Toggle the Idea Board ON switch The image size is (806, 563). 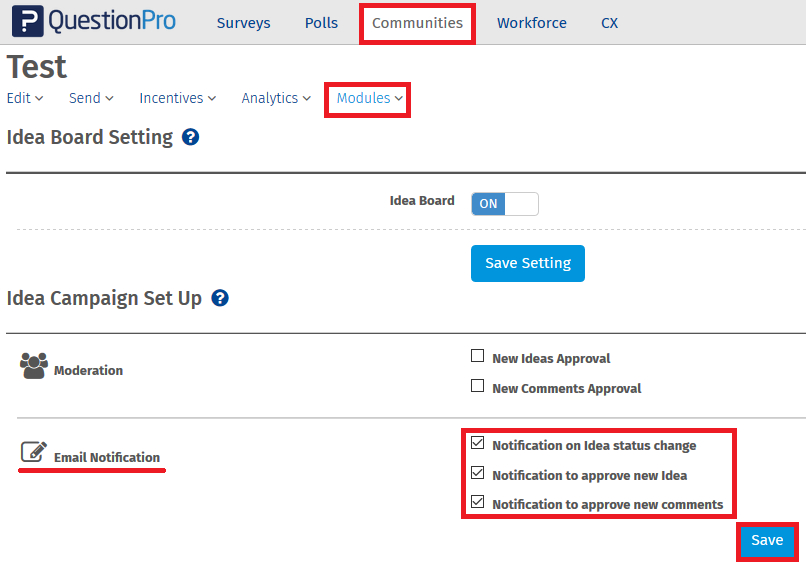click(x=504, y=203)
